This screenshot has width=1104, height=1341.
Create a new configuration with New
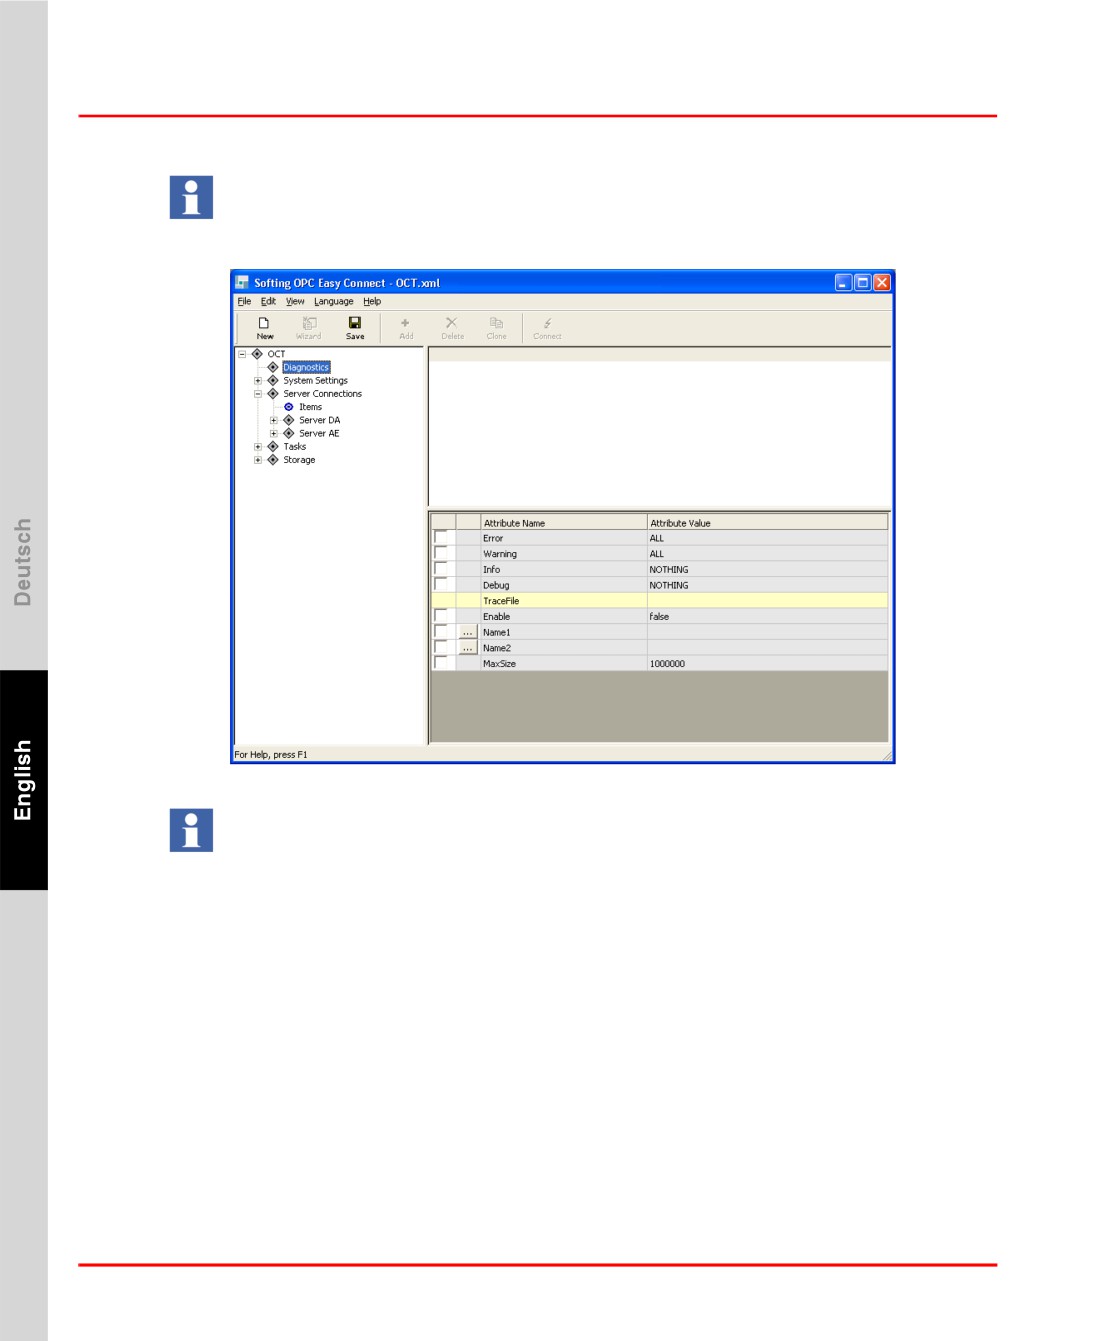(264, 327)
